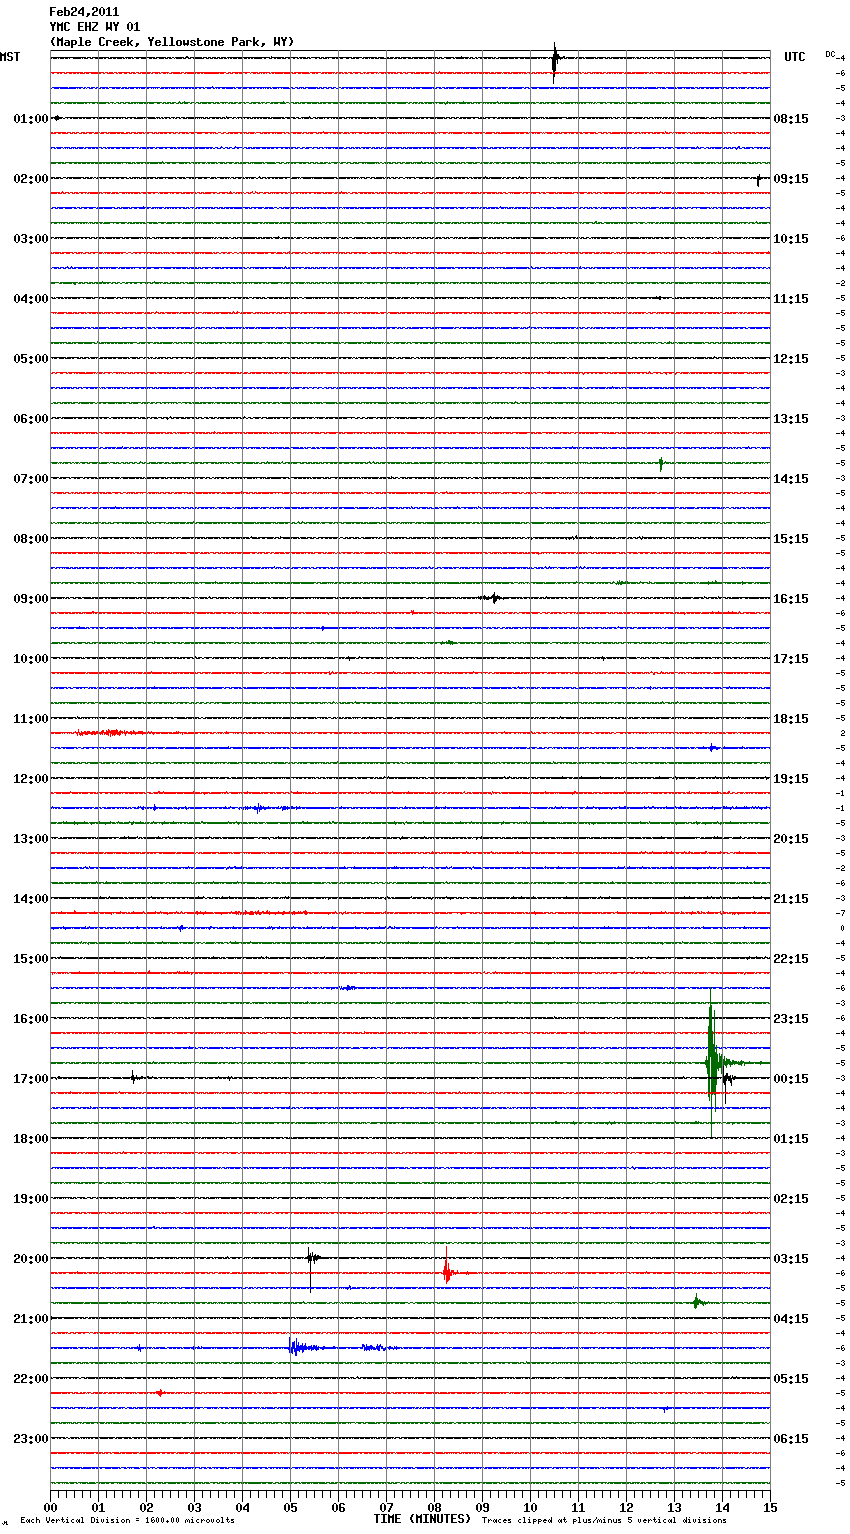Click minute 00 on the bottom axis
Viewport: 850px width, 1534px height.
coord(50,1507)
